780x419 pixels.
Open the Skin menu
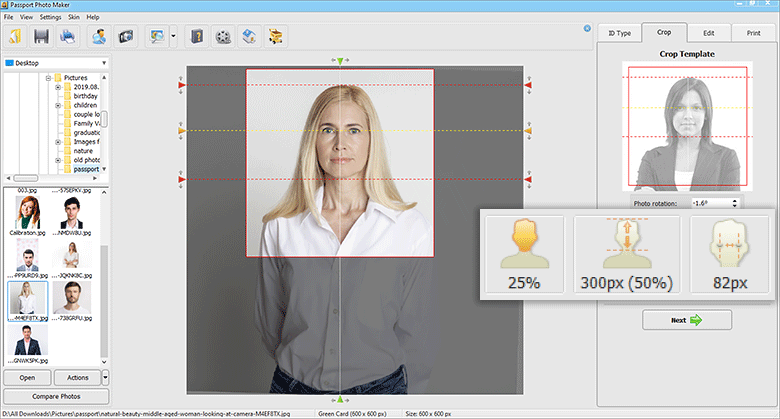click(x=74, y=17)
